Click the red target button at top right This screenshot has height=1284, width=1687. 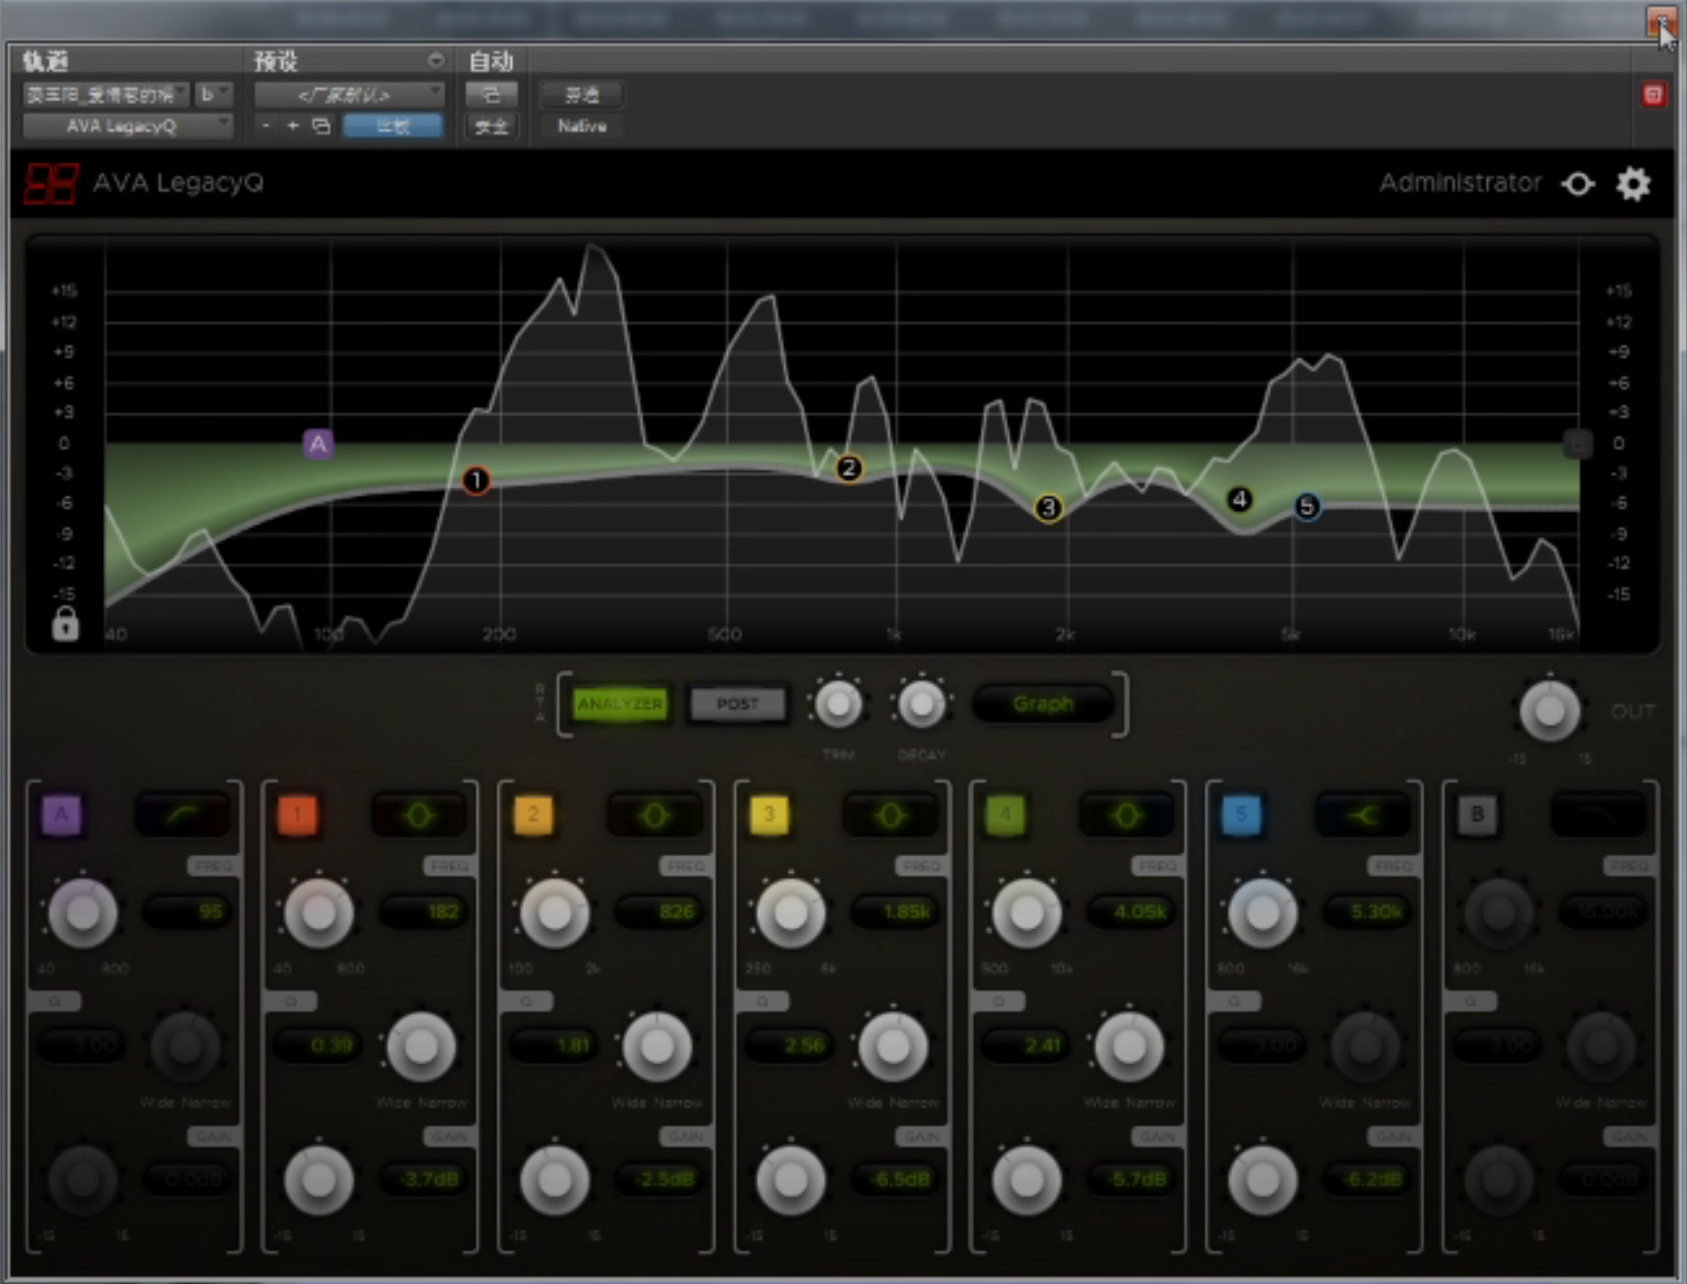pos(1653,95)
